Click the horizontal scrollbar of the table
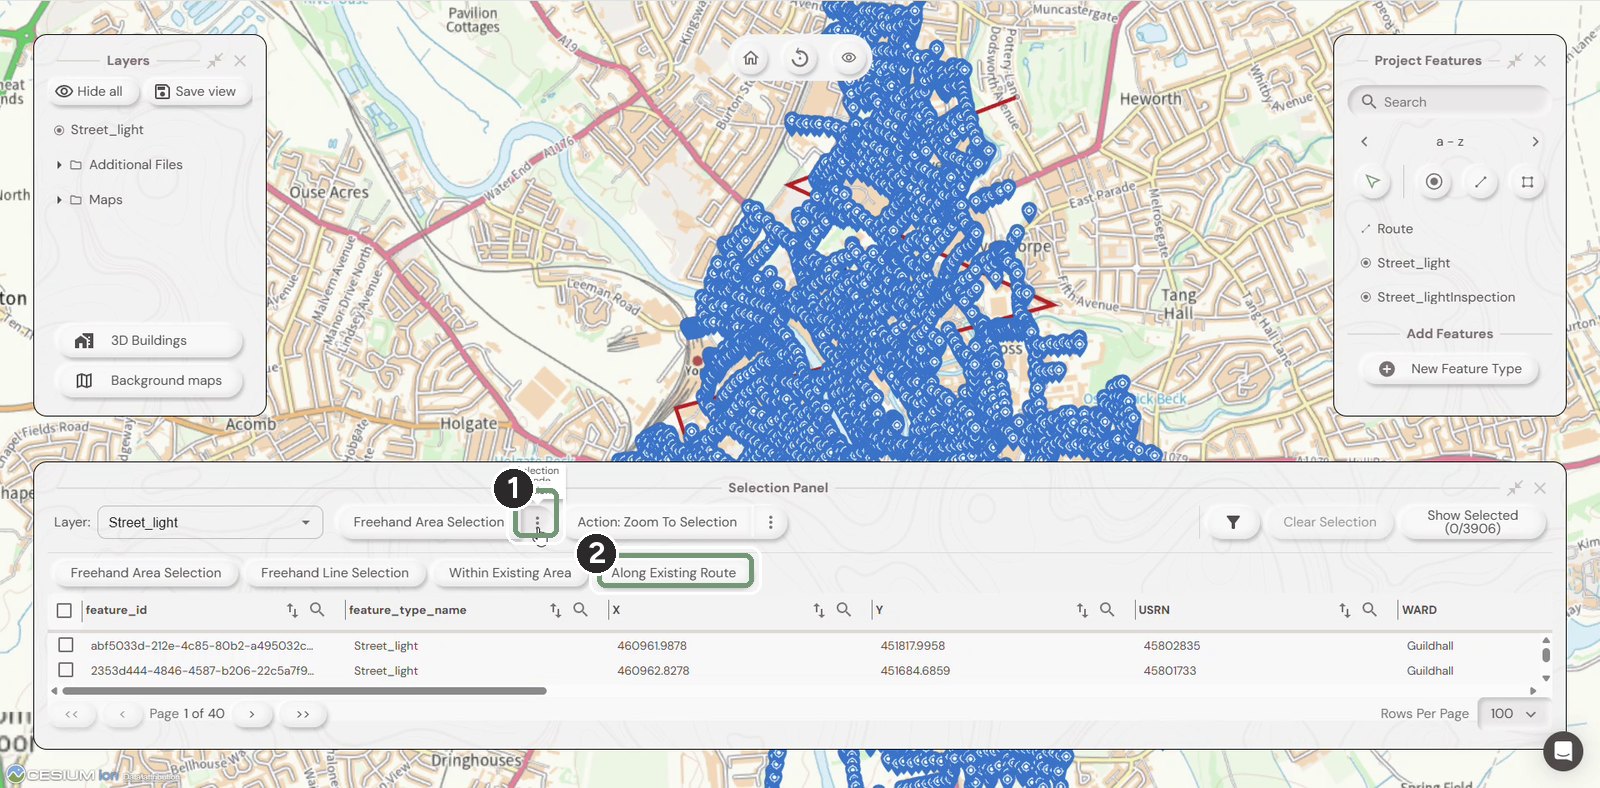1600x788 pixels. [x=304, y=691]
